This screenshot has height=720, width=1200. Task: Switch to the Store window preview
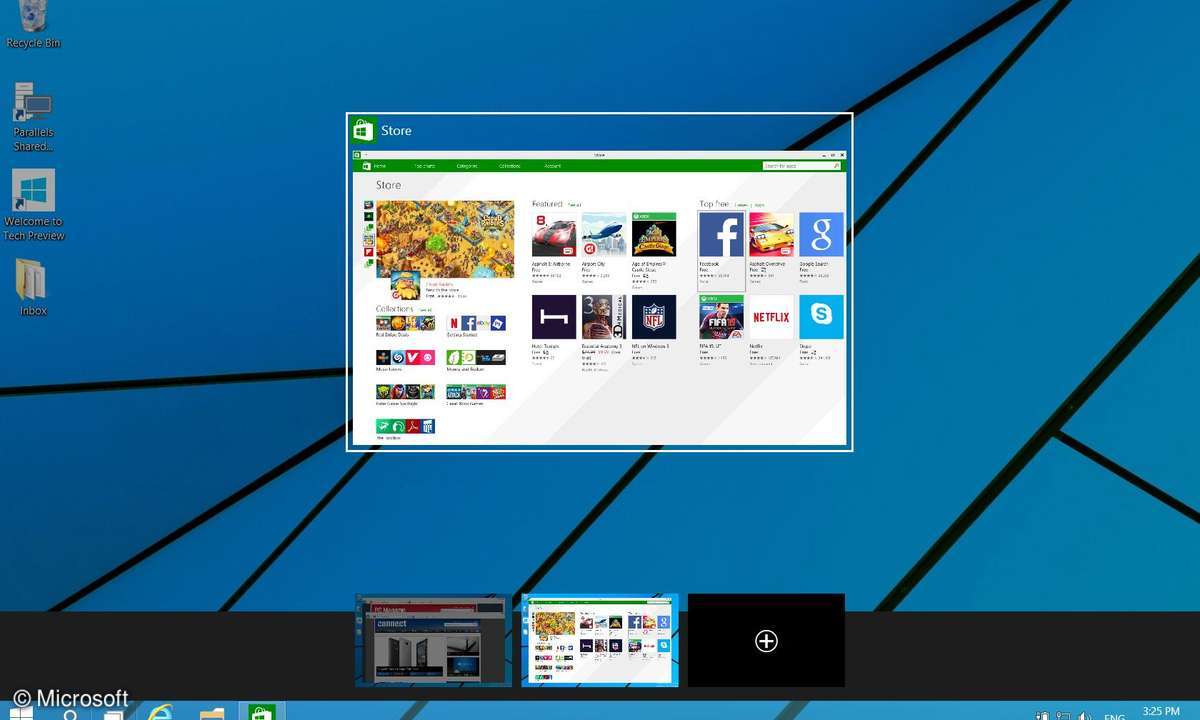coord(599,282)
